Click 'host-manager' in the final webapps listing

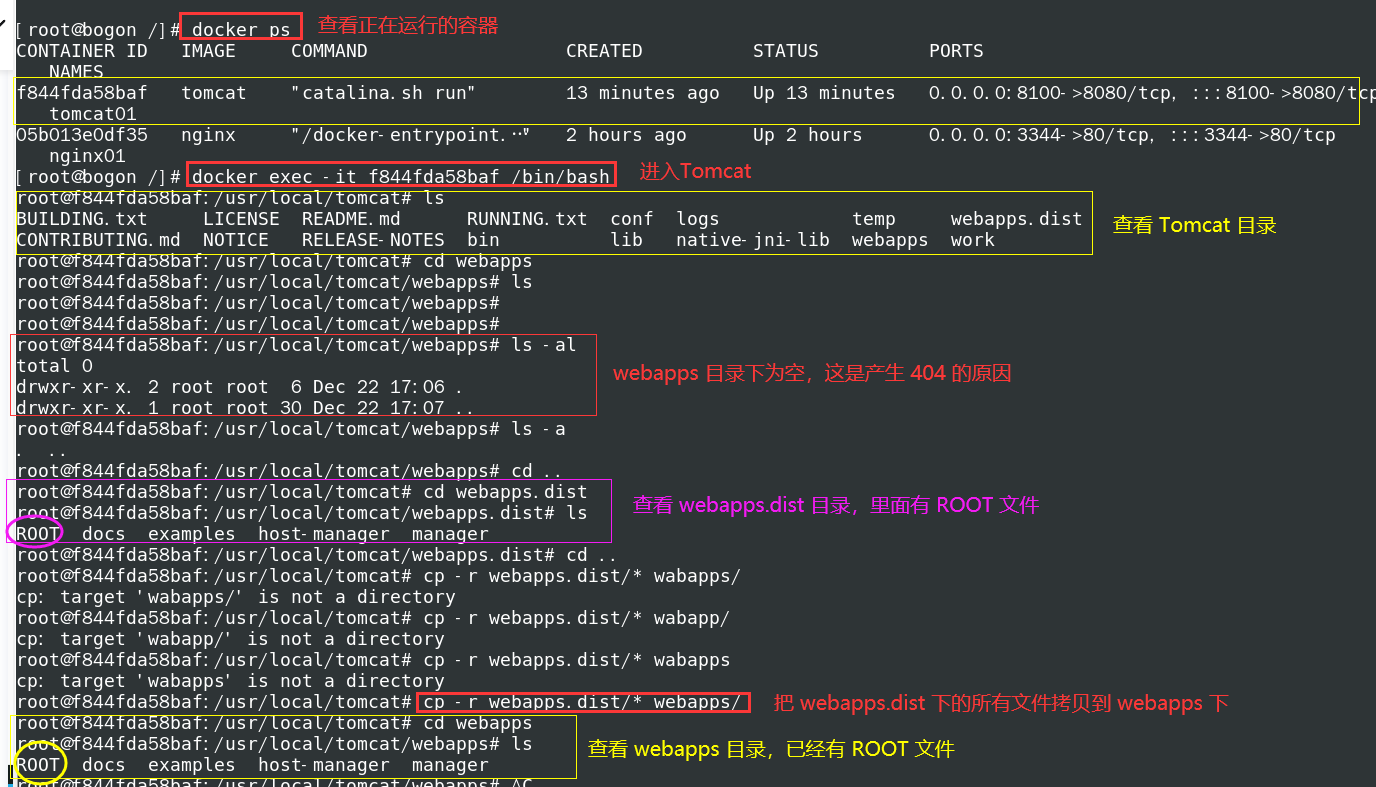[324, 765]
